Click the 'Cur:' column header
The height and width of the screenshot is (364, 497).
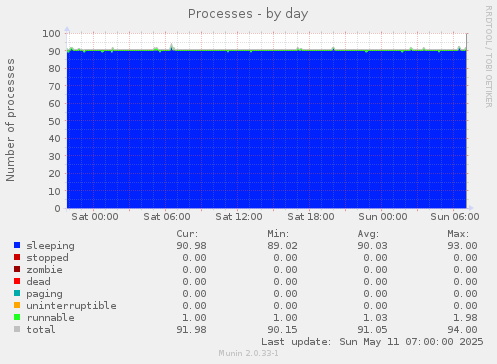click(x=187, y=234)
